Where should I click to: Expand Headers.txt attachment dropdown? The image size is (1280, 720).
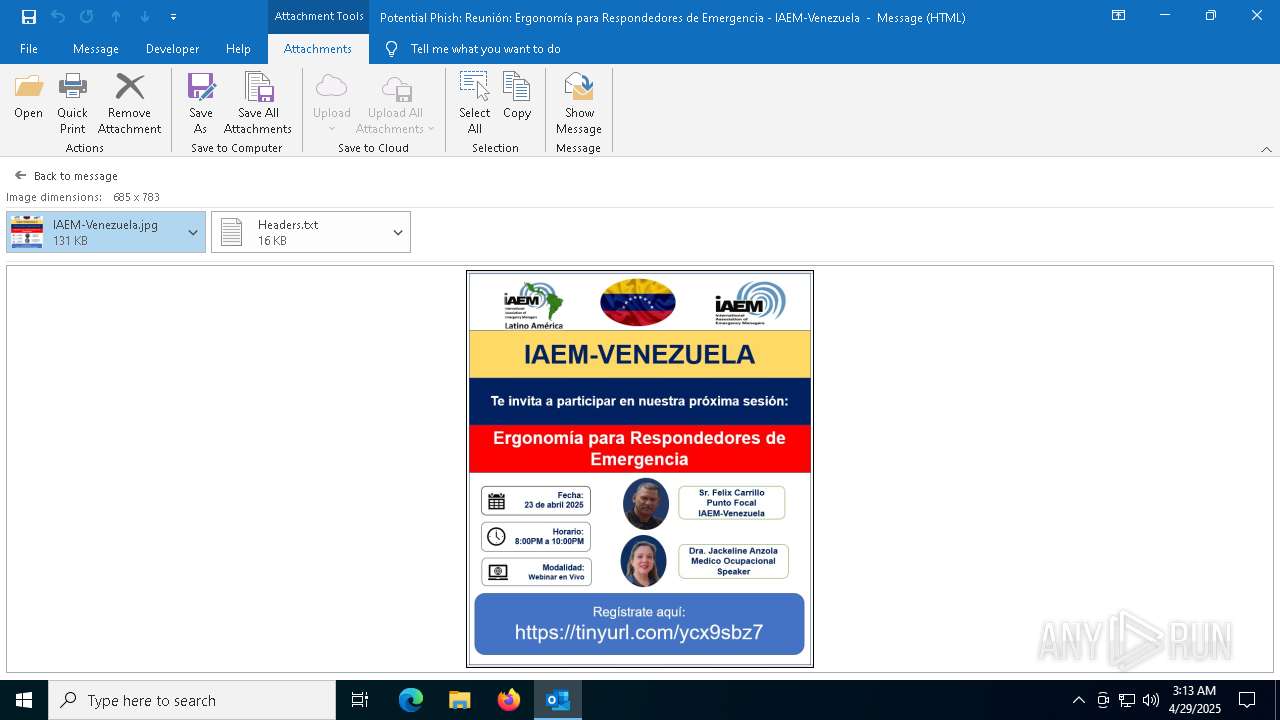(x=398, y=232)
